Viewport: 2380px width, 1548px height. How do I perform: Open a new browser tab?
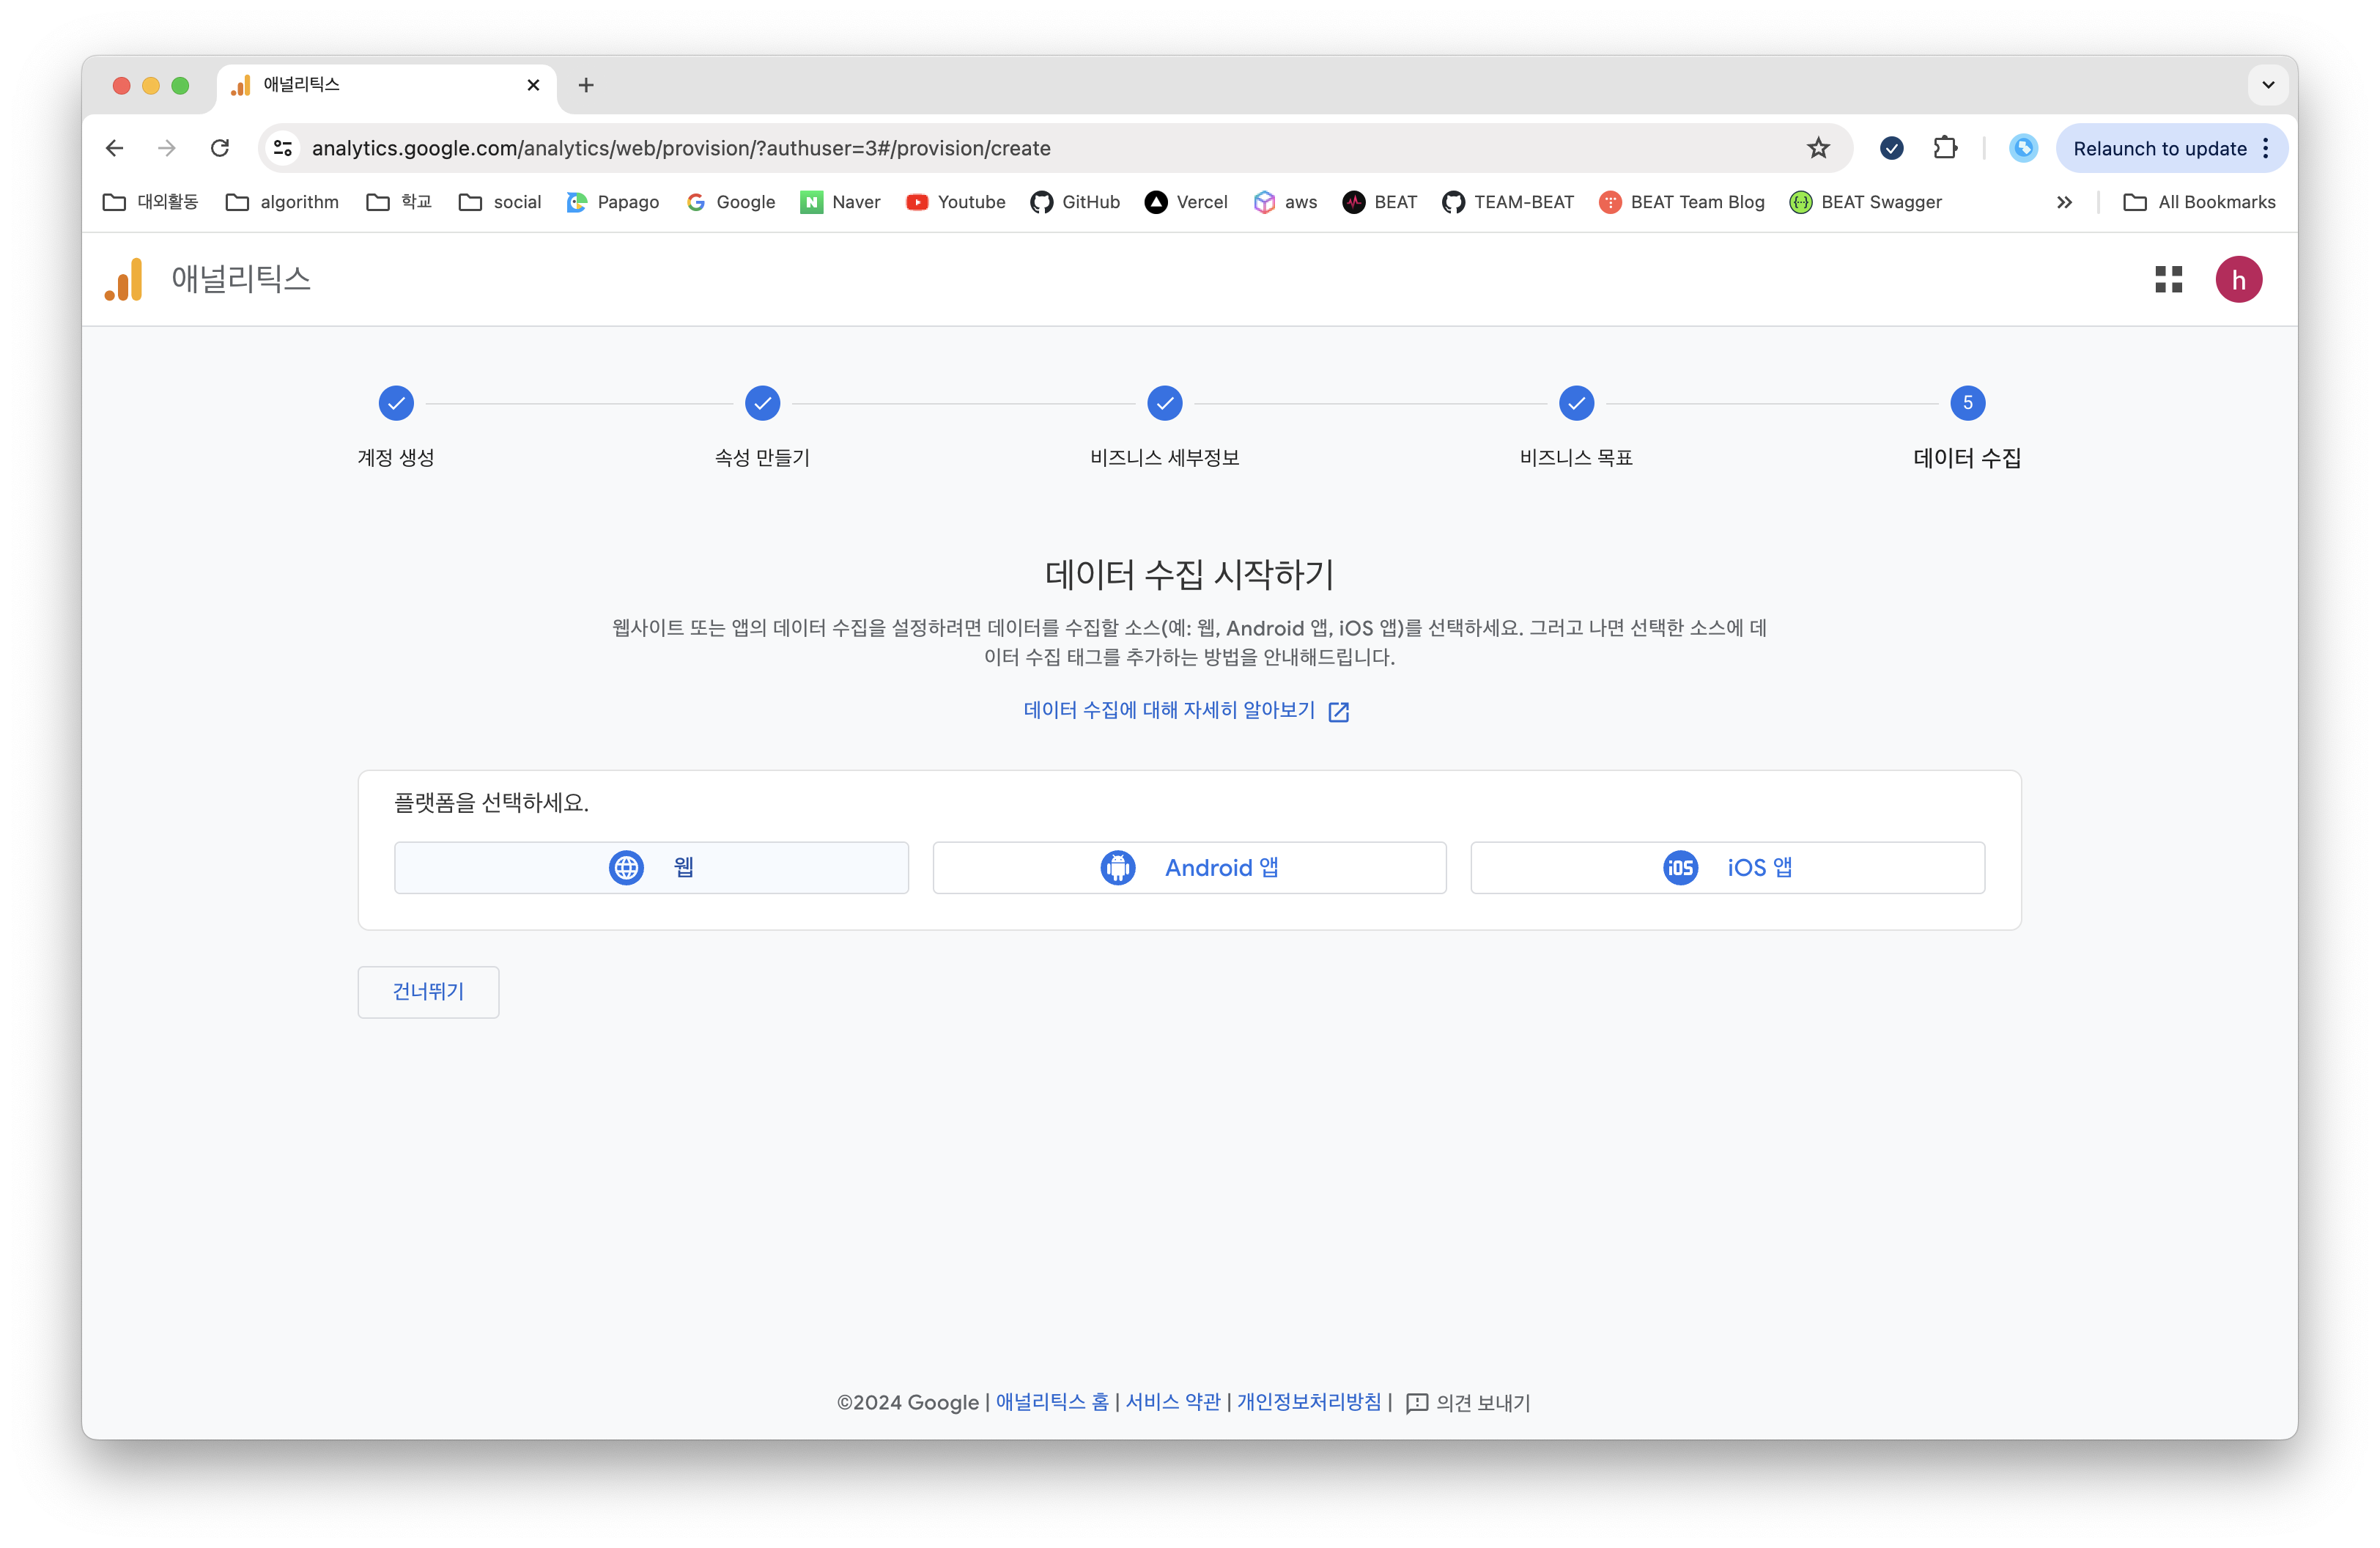tap(586, 85)
